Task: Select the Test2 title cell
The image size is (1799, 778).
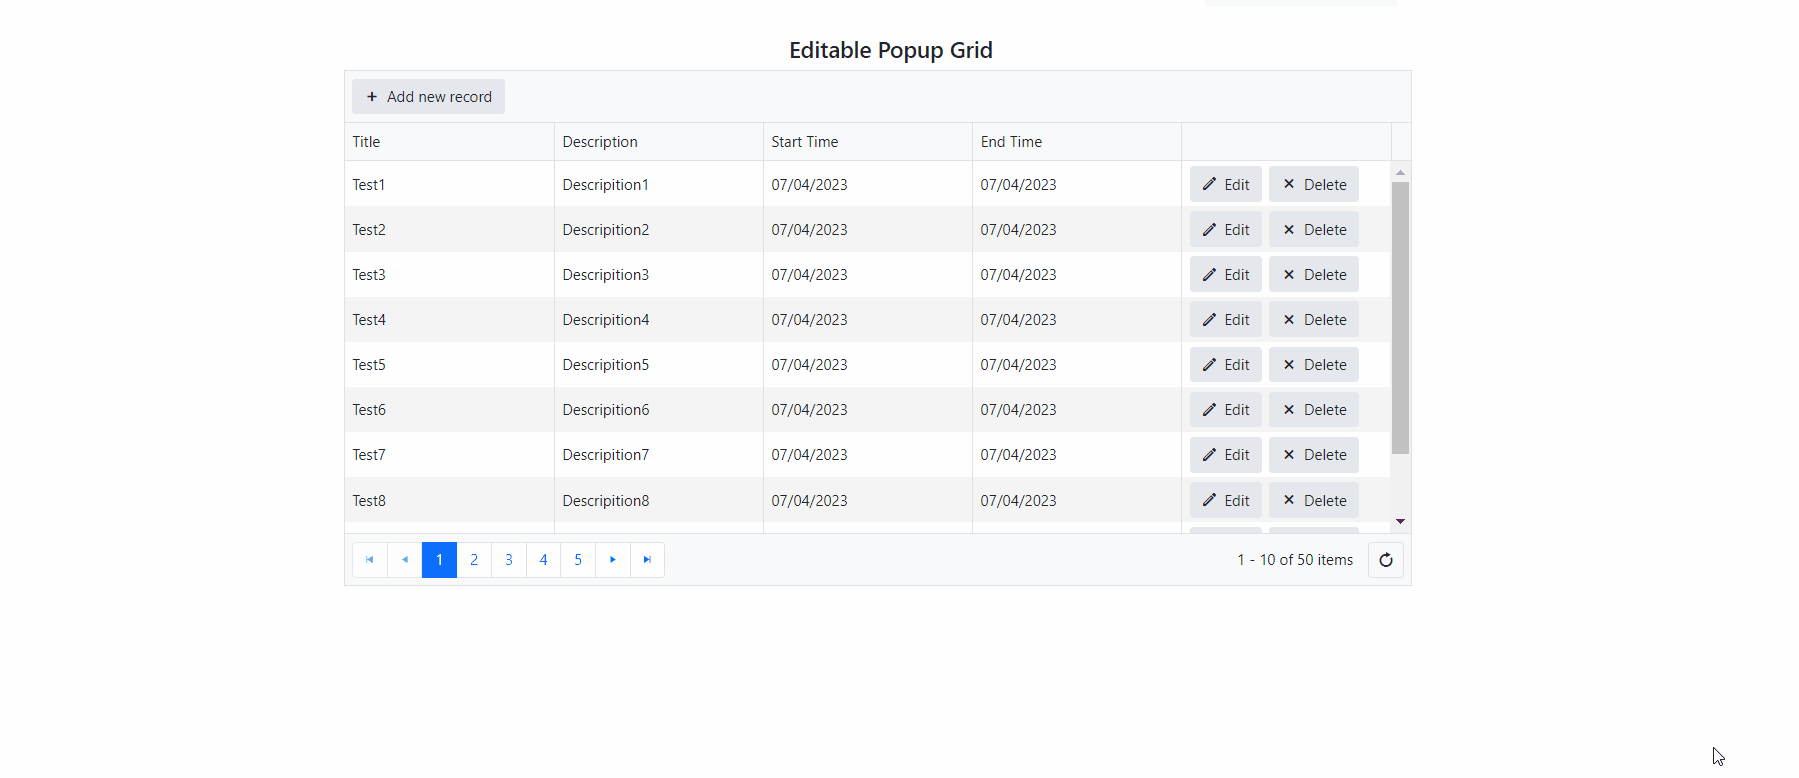Action: [x=449, y=229]
